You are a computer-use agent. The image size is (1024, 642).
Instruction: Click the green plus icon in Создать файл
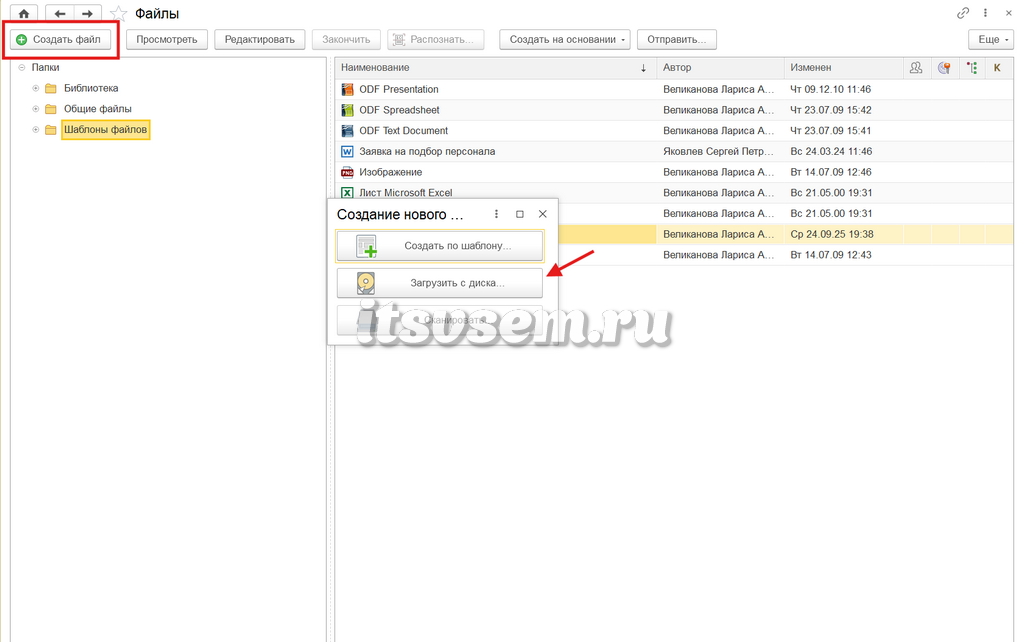pos(22,40)
